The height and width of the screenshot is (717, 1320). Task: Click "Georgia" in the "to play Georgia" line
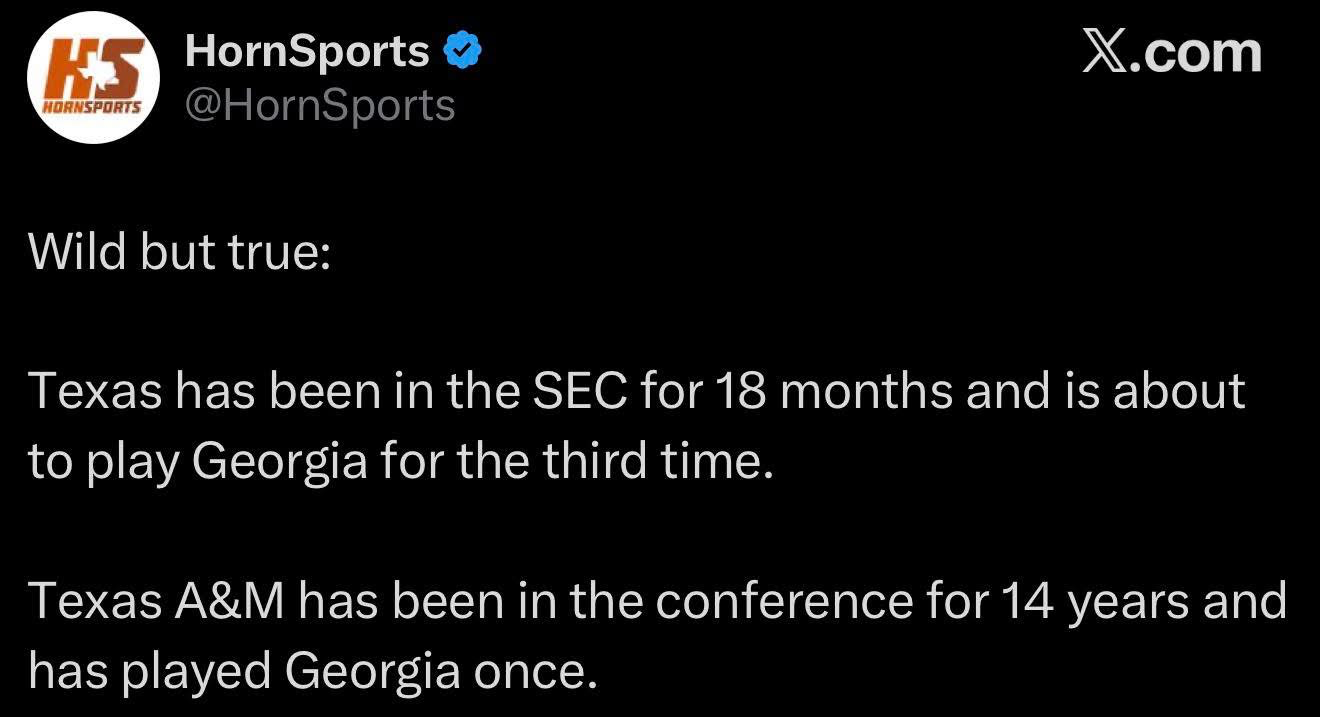tap(280, 461)
